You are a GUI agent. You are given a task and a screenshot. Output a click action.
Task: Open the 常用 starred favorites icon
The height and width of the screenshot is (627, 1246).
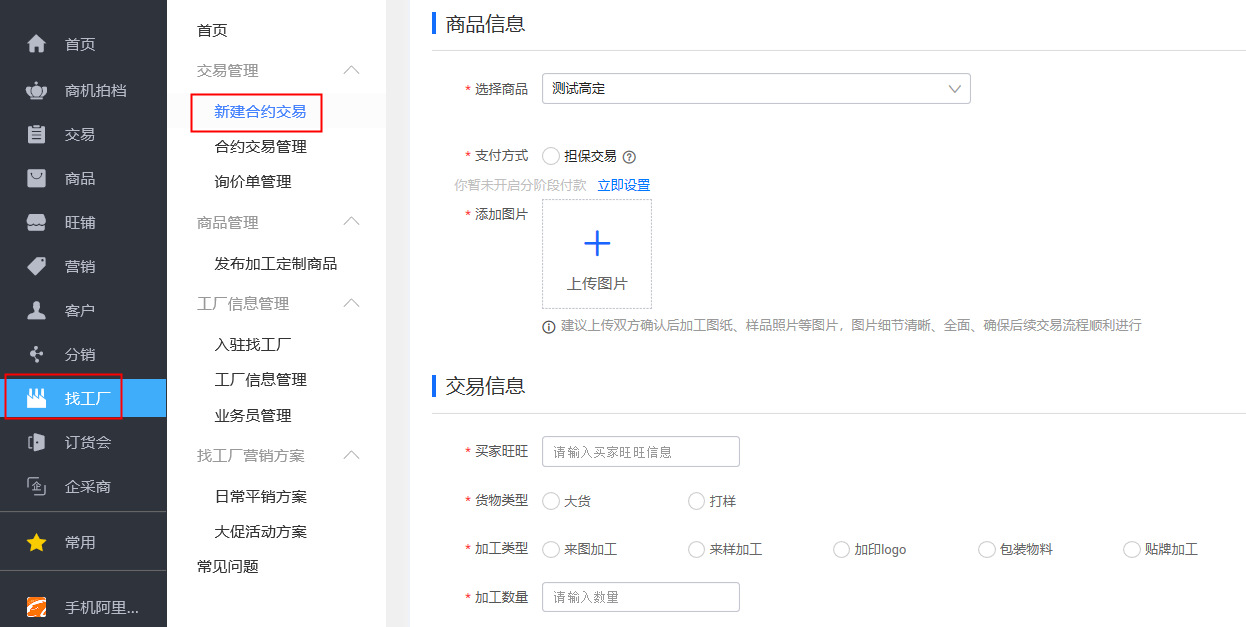[x=36, y=540]
